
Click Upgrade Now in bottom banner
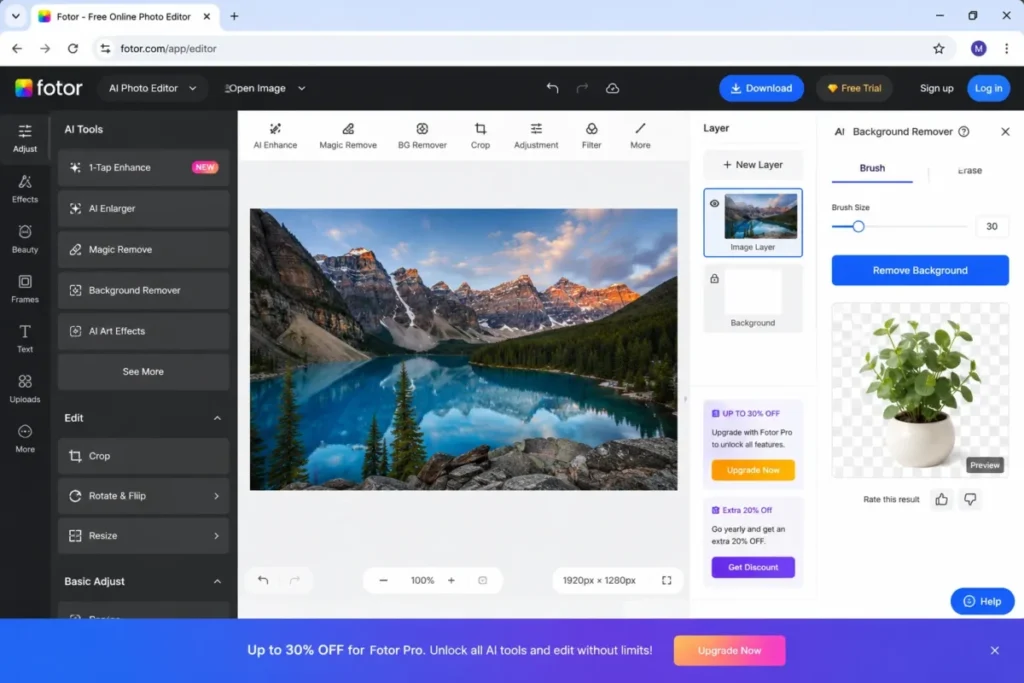tap(729, 650)
